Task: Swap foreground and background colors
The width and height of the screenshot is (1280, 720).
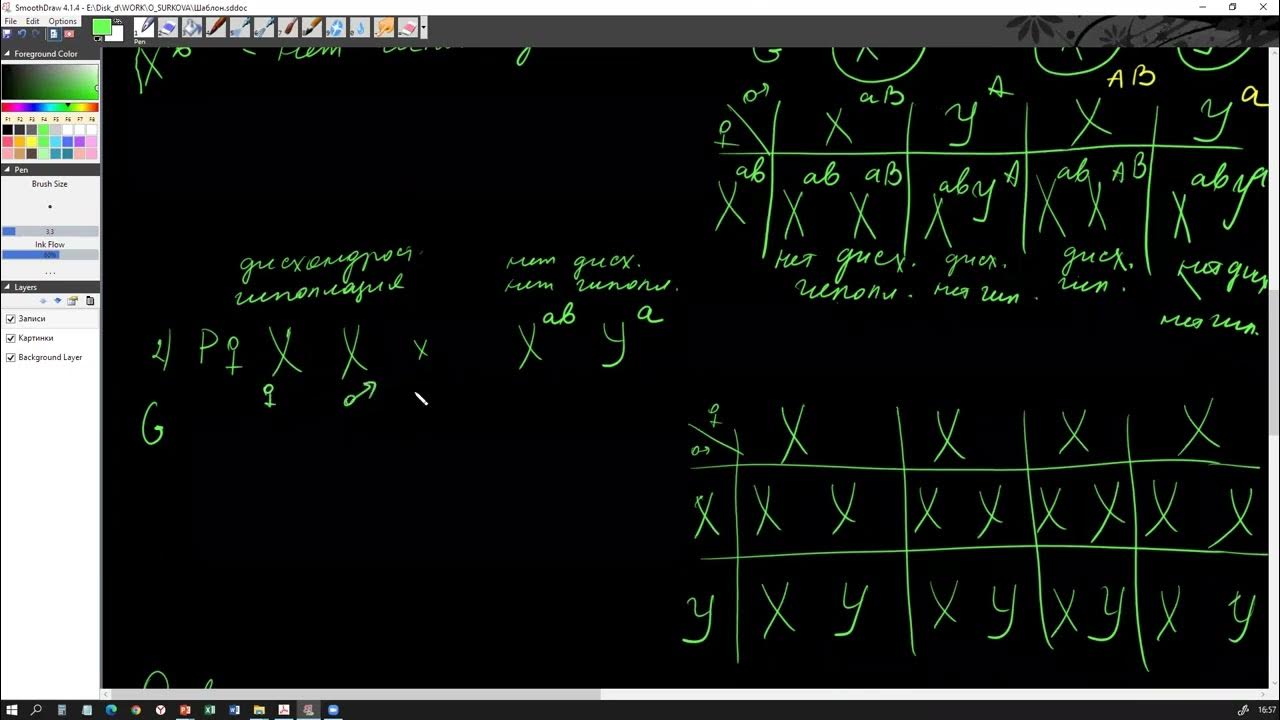Action: pyautogui.click(x=118, y=21)
